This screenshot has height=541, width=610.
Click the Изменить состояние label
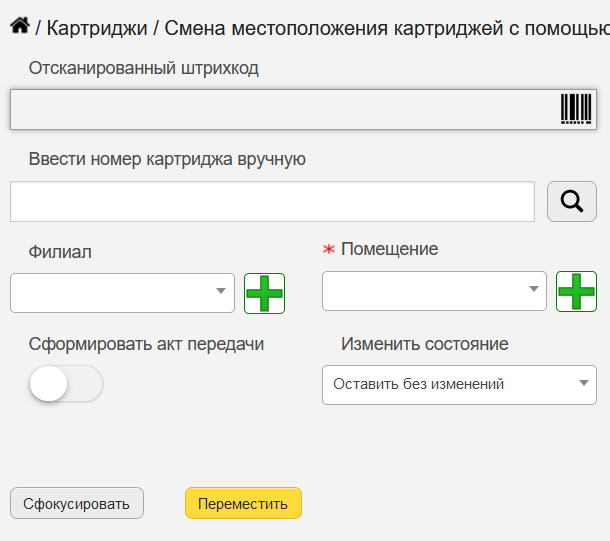pyautogui.click(x=425, y=344)
